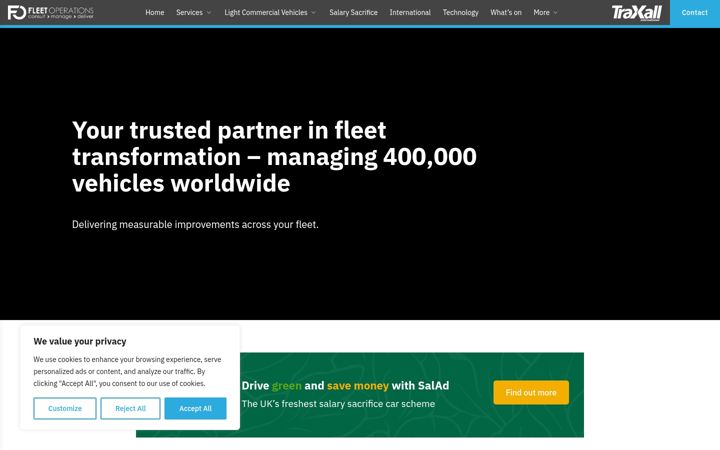This screenshot has height=450, width=720.
Task: Click the 'We value your privacy' heading
Action: point(80,341)
